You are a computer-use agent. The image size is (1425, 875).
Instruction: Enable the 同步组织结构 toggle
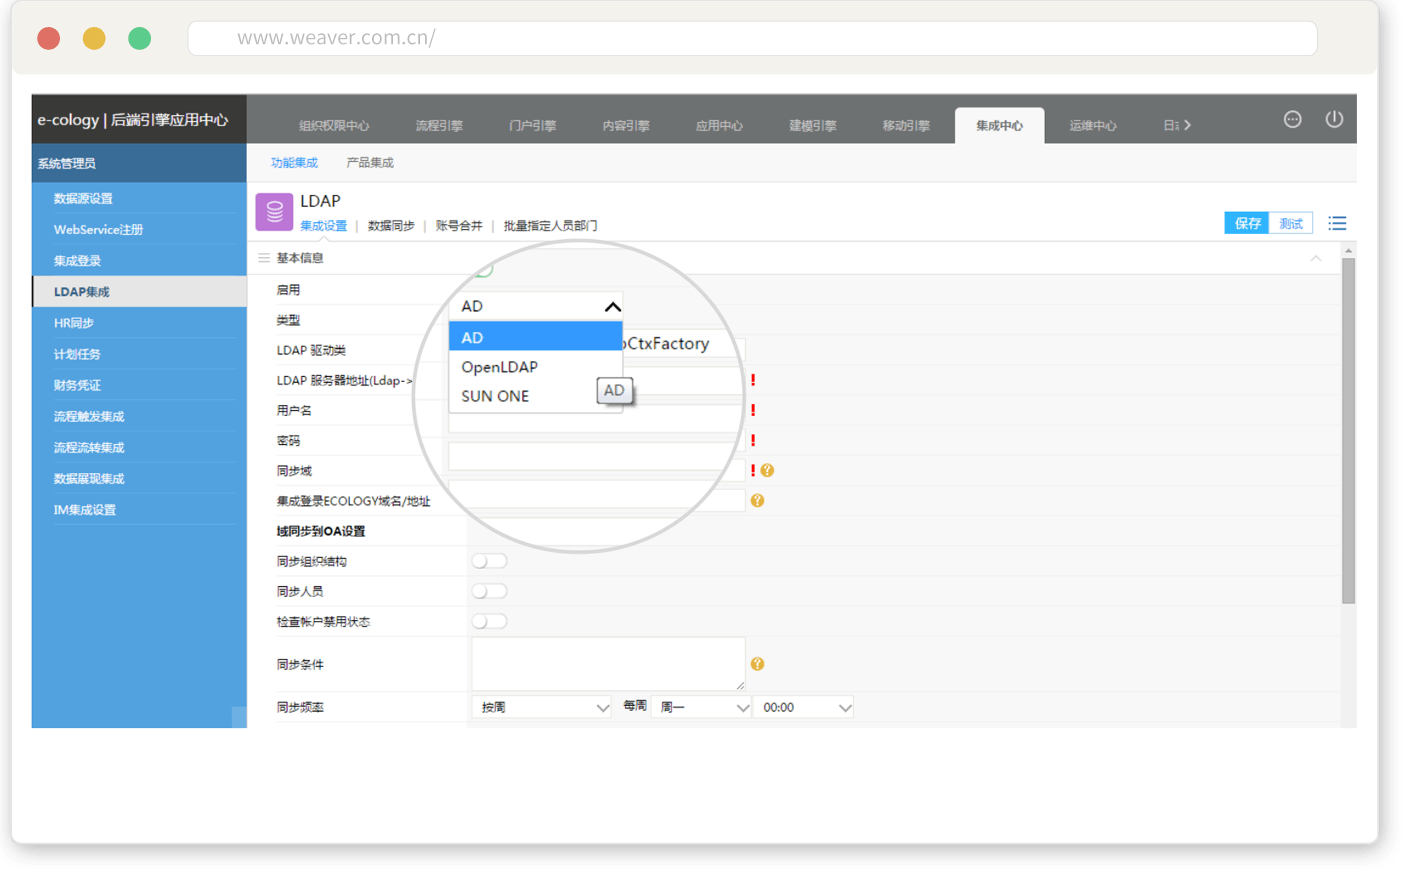pos(489,561)
